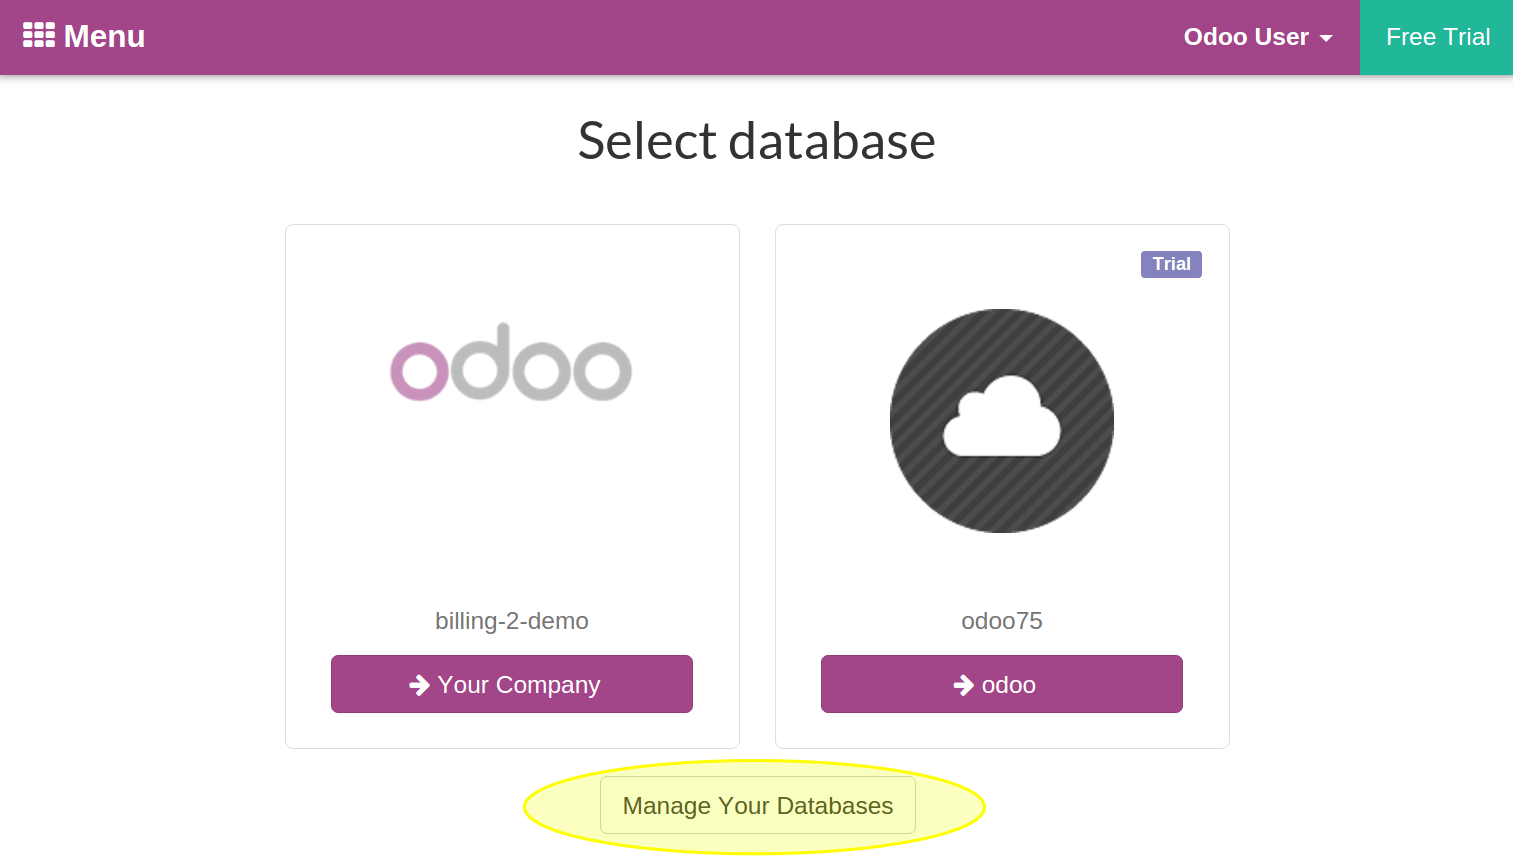Click blank space inside billing-2-demo card

[511, 500]
